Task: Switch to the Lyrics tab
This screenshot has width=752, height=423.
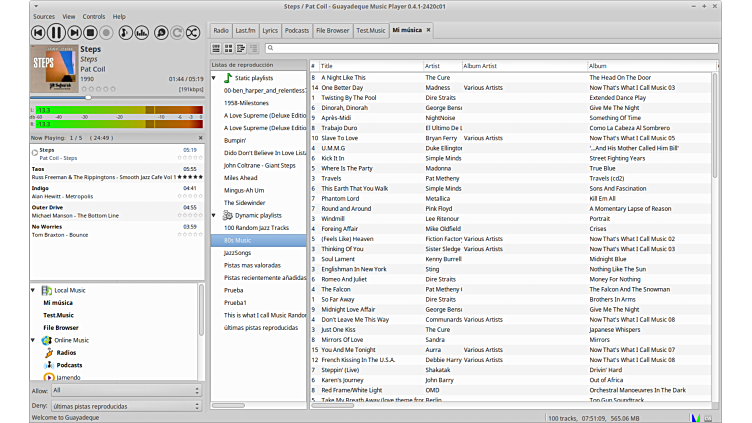Action: [x=270, y=30]
